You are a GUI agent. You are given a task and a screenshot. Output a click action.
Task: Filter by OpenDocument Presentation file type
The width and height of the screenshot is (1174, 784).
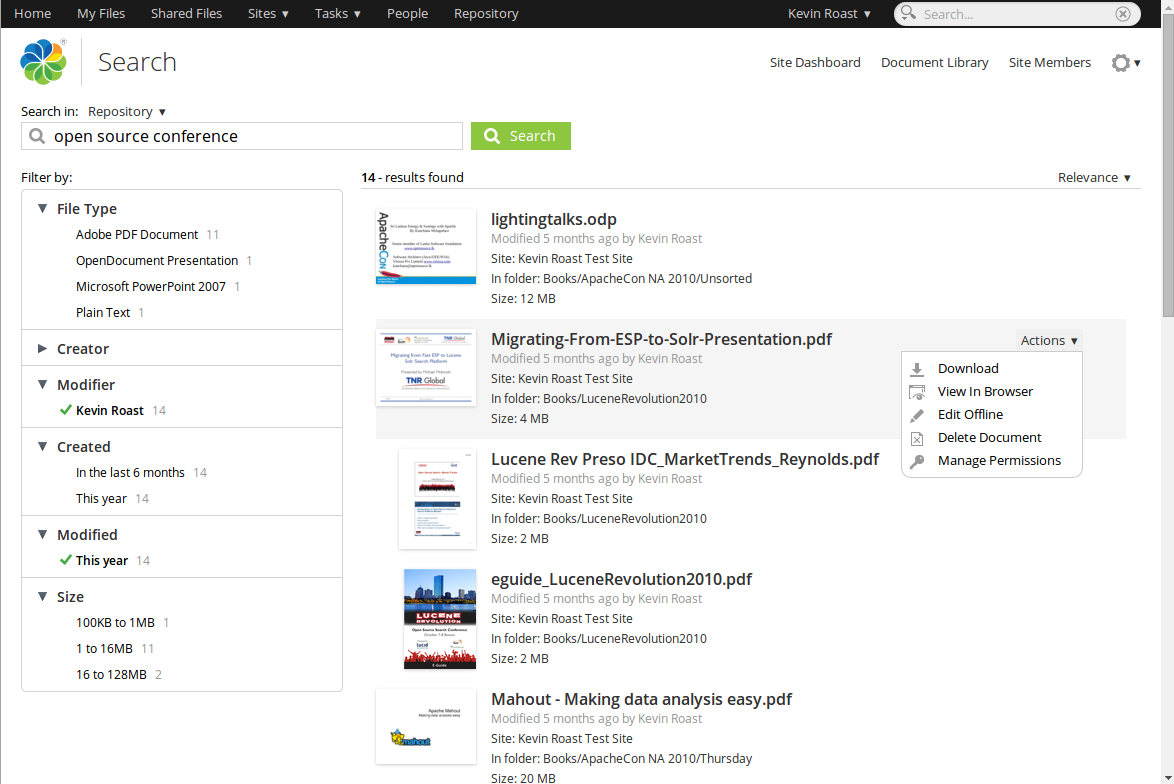click(x=157, y=261)
